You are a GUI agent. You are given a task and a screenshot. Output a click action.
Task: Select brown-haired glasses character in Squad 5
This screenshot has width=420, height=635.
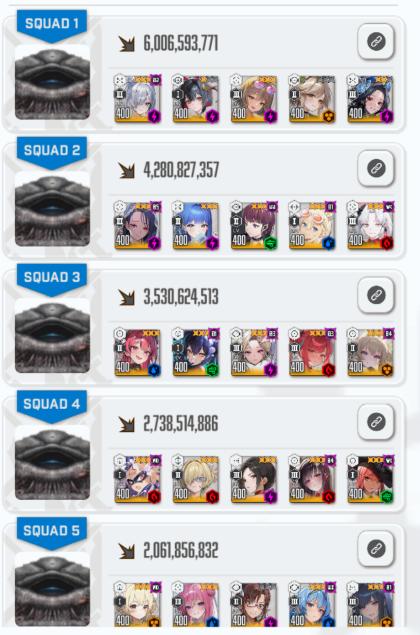254,605
